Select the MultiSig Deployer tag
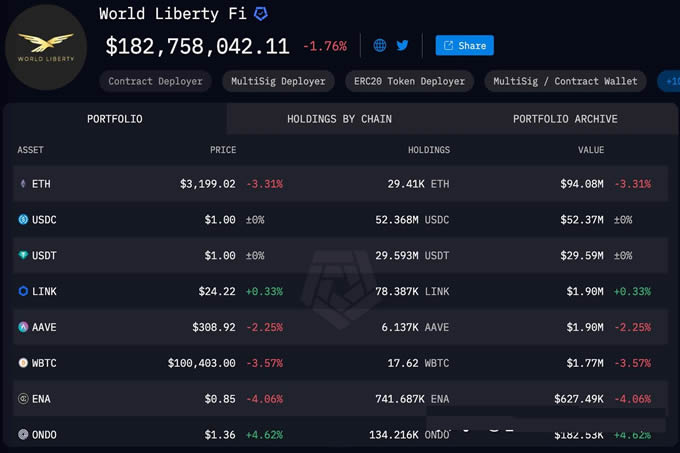The height and width of the screenshot is (453, 680). pyautogui.click(x=278, y=81)
